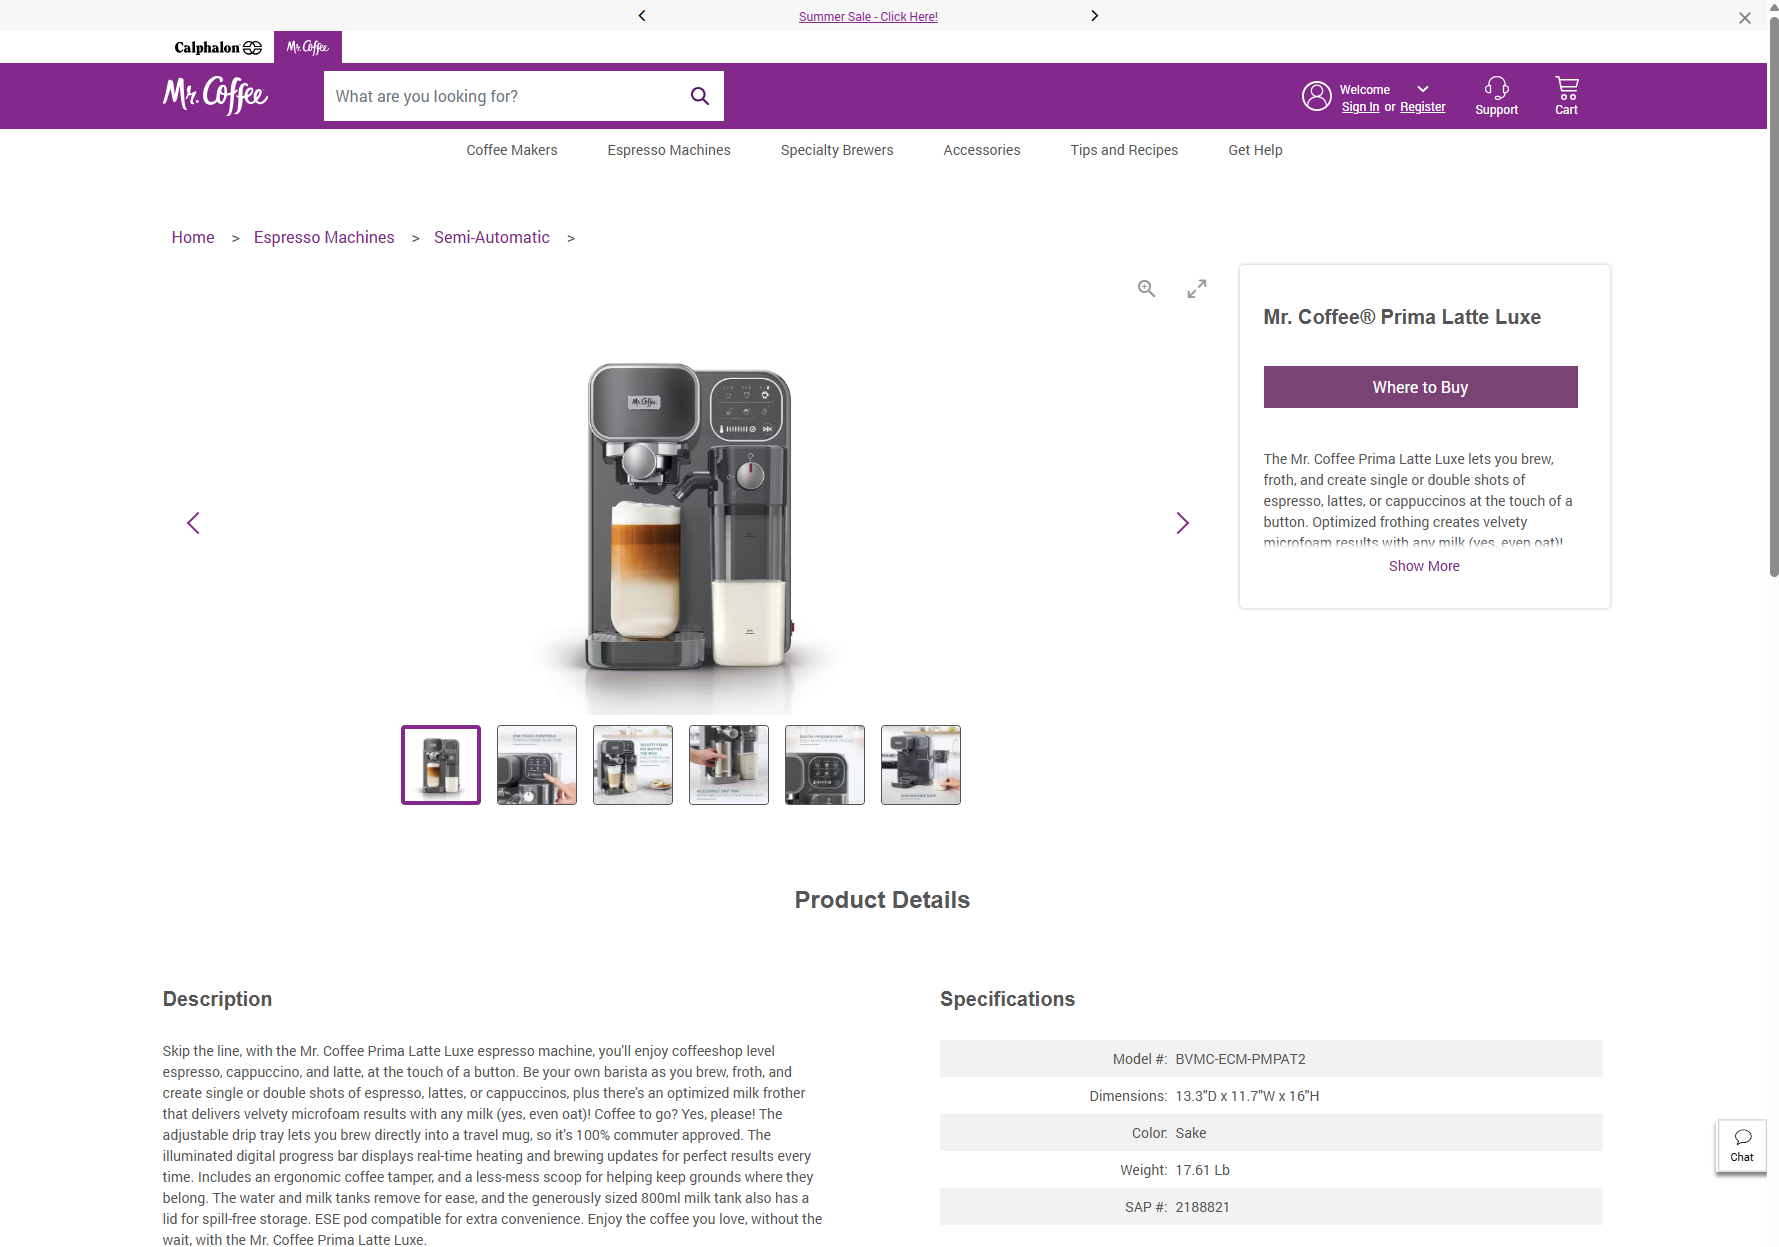
Task: Go to Semi-Automatic breadcrumb
Action: pos(492,237)
